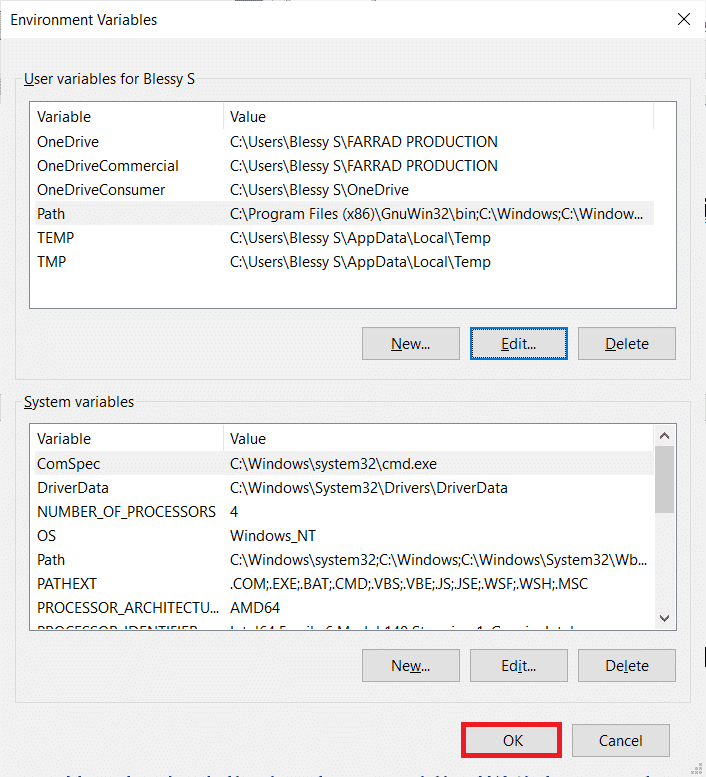The height and width of the screenshot is (777, 706).
Task: Select the OS system variable
Action: pos(344,536)
